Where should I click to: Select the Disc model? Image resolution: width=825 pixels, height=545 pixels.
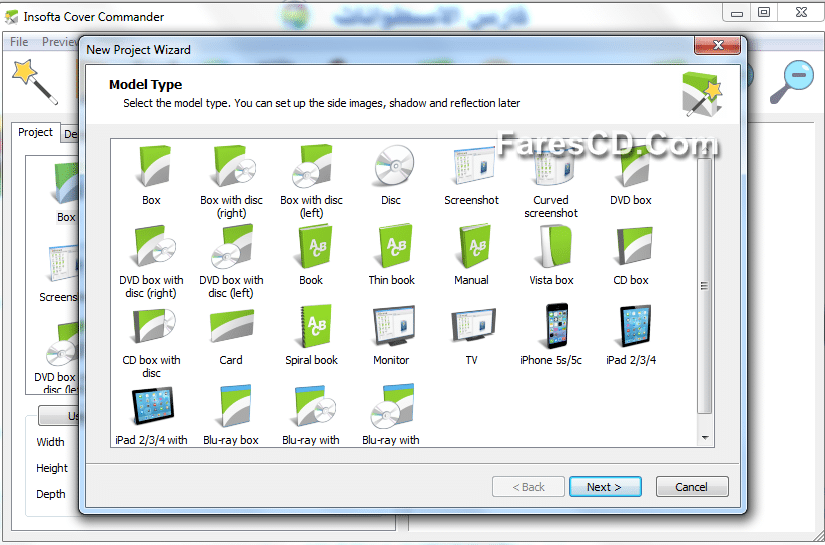[391, 176]
